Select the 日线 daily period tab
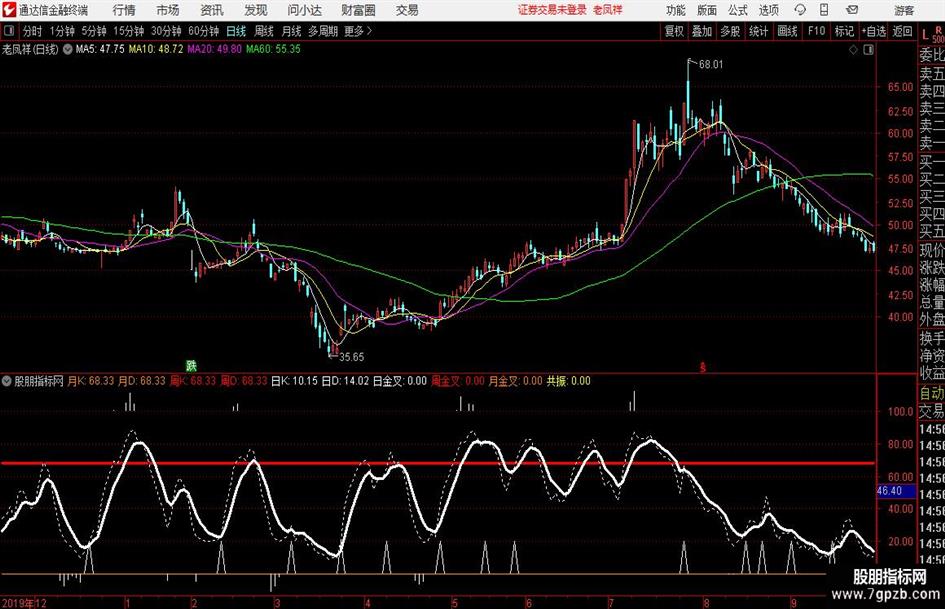 click(x=236, y=31)
